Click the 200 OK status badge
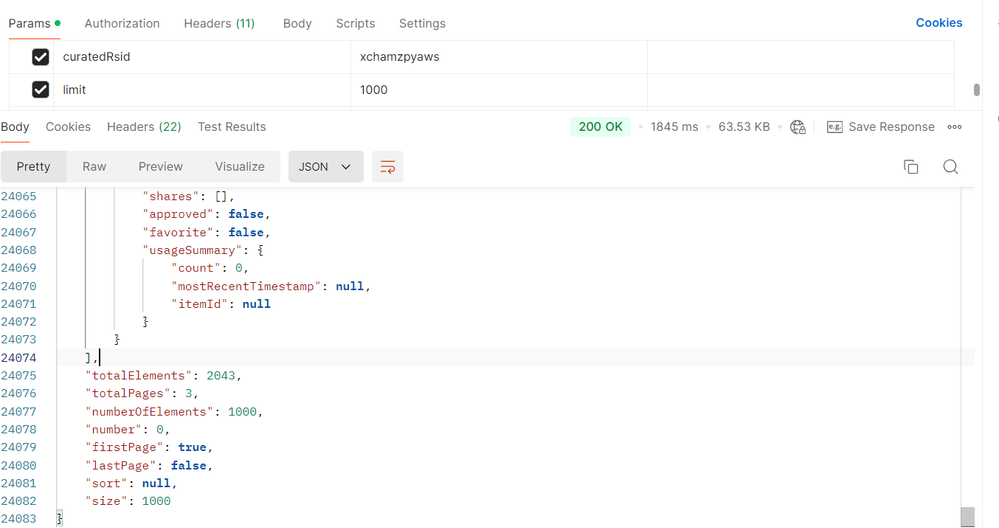Viewport: 999px width, 528px height. tap(601, 127)
